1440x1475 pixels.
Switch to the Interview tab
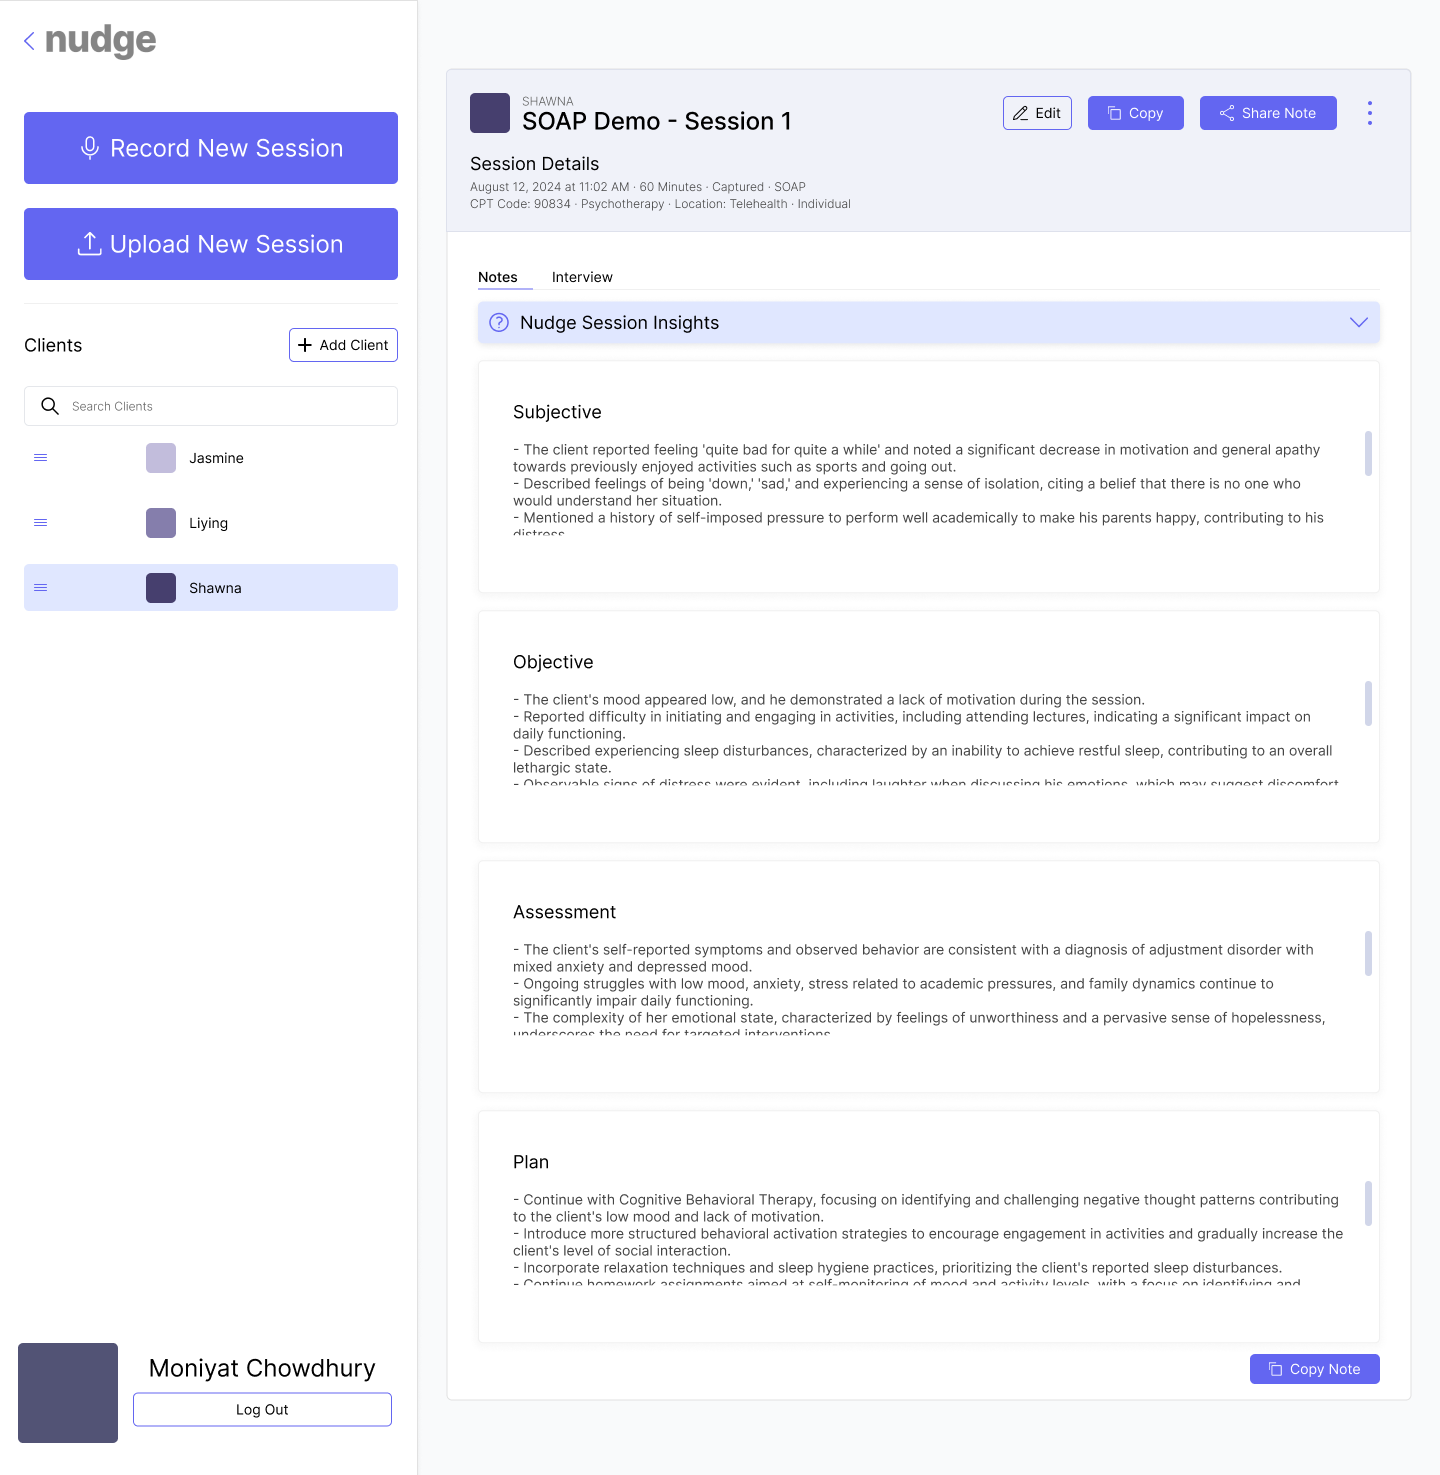point(582,277)
